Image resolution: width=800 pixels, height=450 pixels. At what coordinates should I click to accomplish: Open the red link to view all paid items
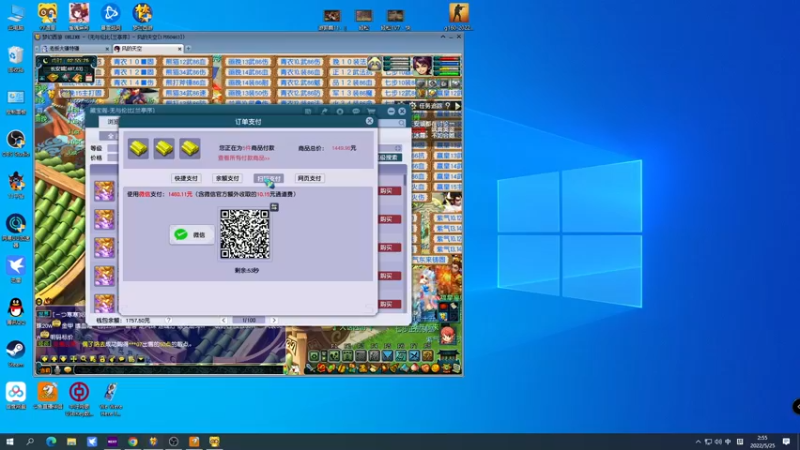click(x=243, y=158)
